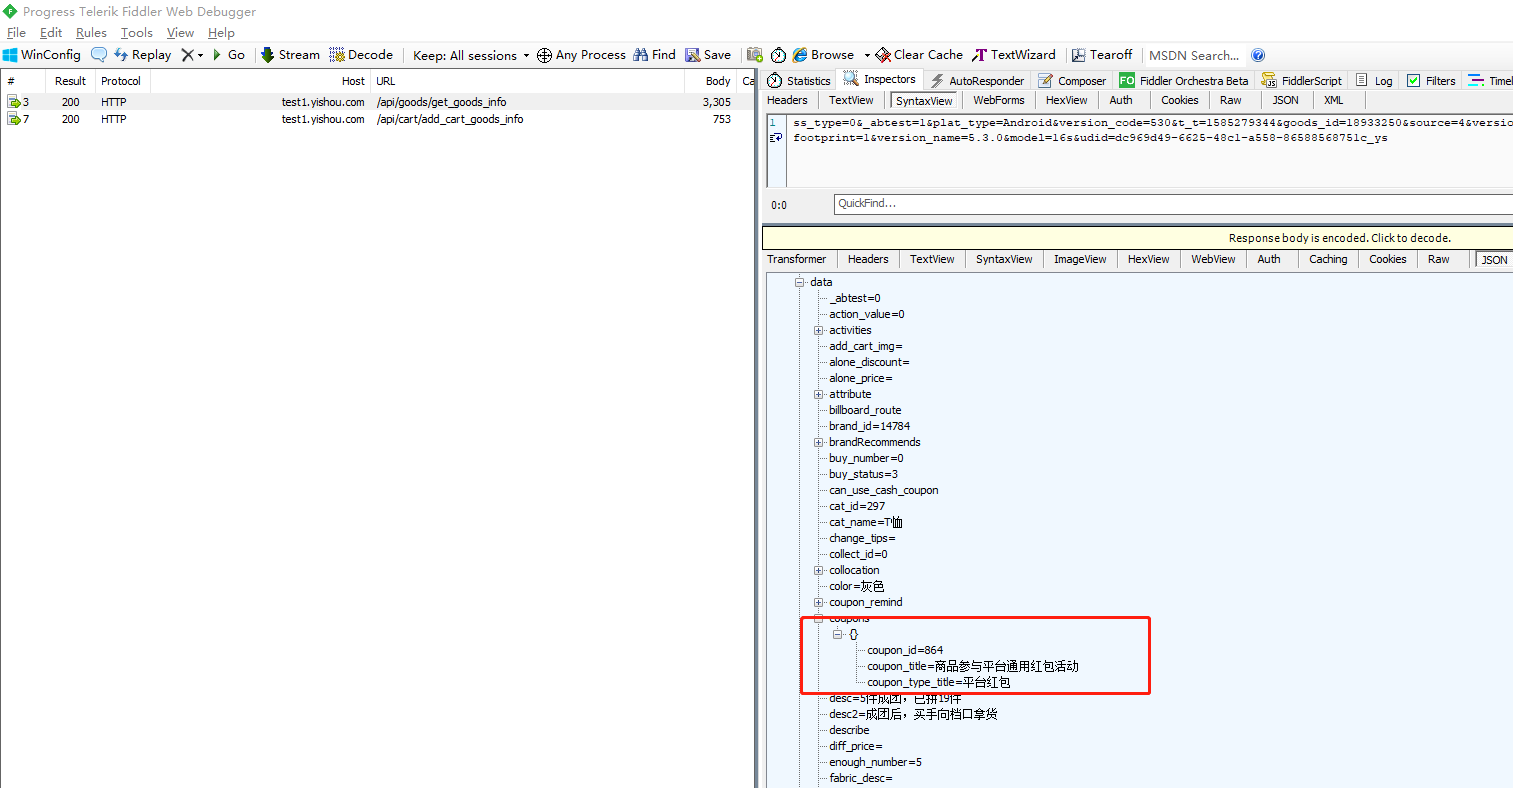Click the QuickFind input field
Image resolution: width=1513 pixels, height=788 pixels.
(1173, 204)
